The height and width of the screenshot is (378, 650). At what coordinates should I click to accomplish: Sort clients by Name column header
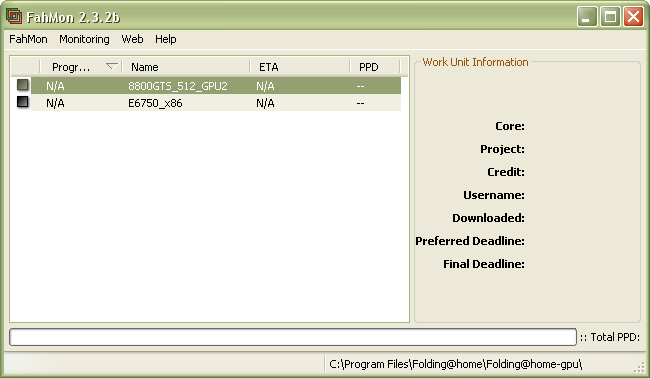pos(186,67)
